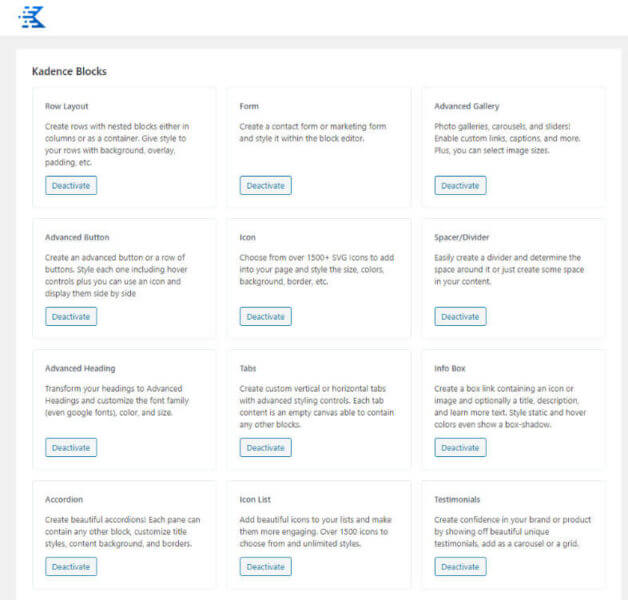Viewport: 628px width, 600px height.
Task: Select the Advanced Gallery card title
Action: [467, 106]
